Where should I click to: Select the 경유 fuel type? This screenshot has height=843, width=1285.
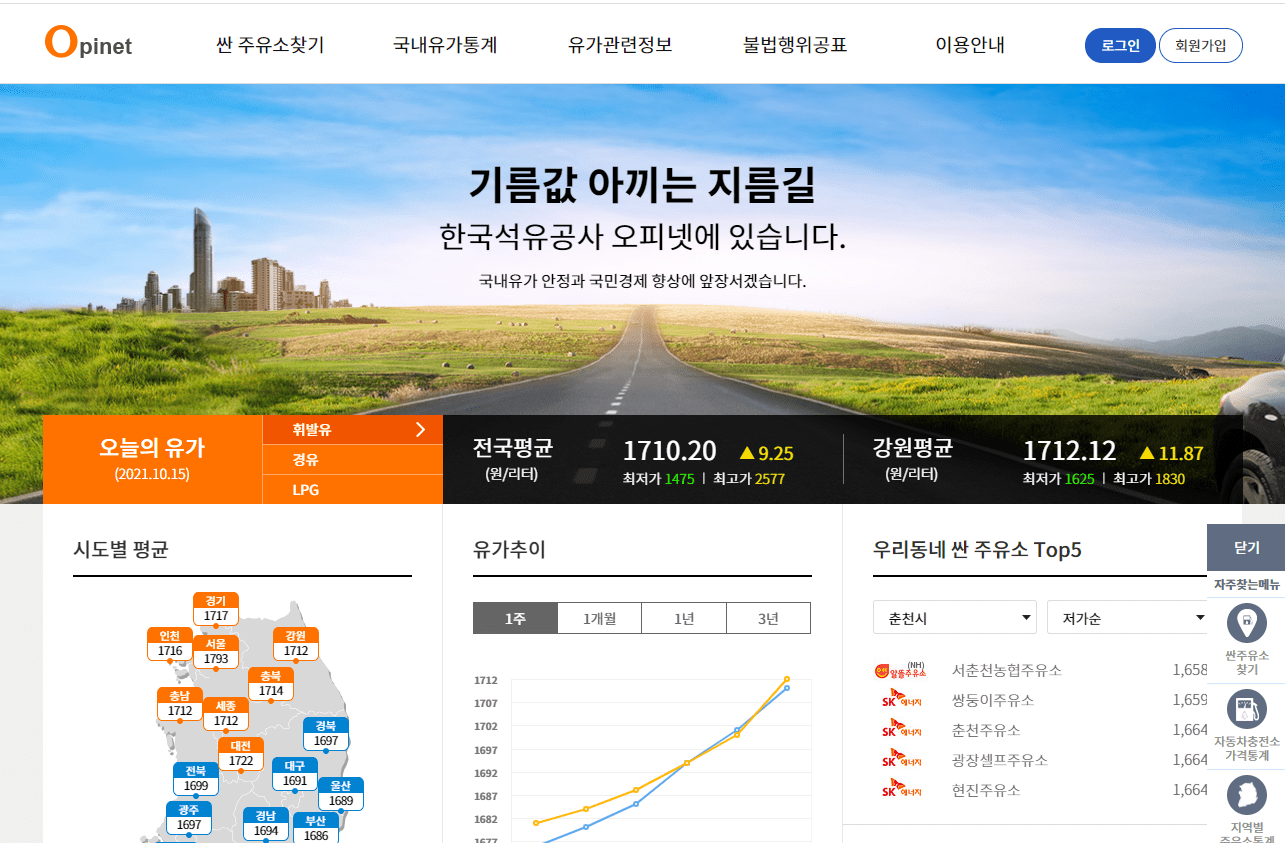pos(352,460)
